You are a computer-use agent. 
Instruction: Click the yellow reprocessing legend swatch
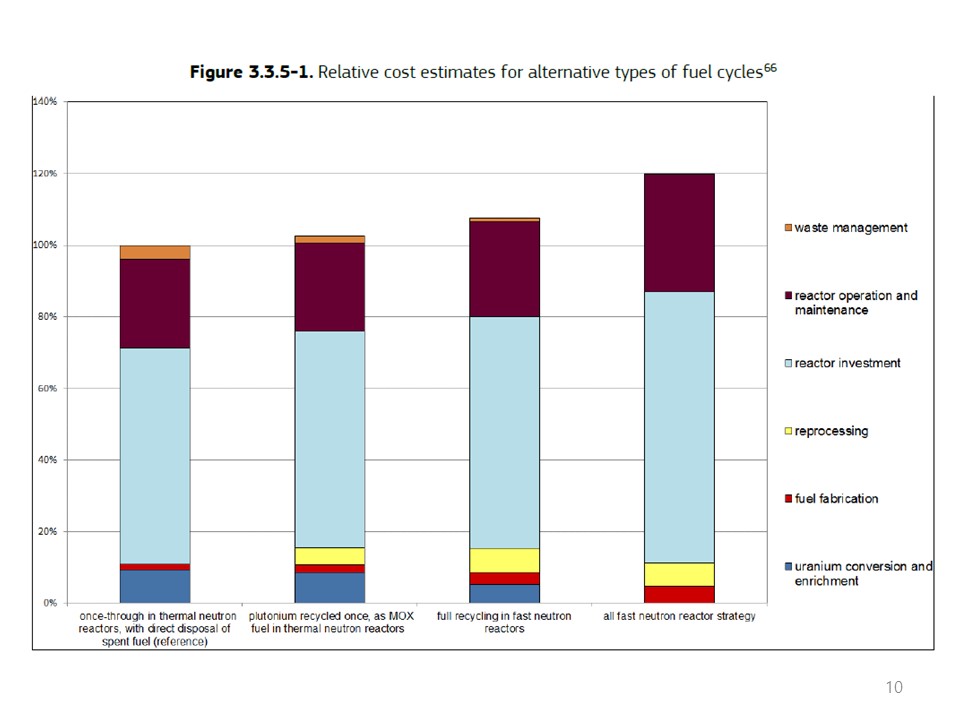(x=787, y=431)
